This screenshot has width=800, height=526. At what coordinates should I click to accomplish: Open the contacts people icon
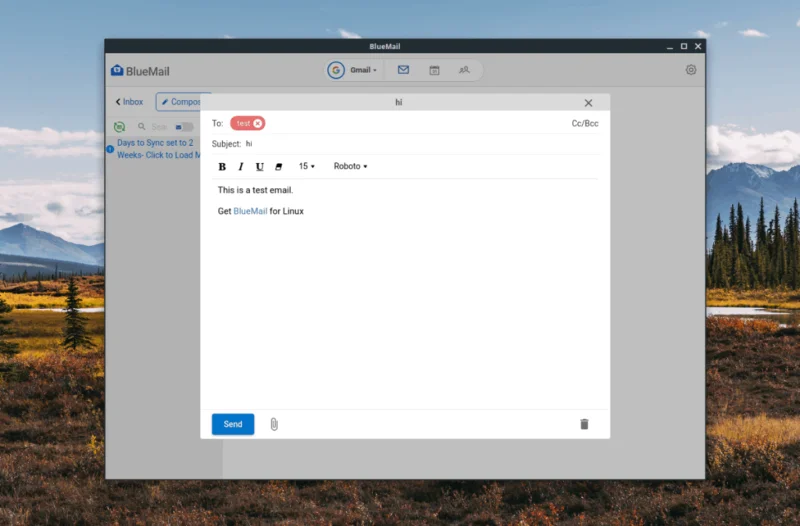pyautogui.click(x=464, y=70)
